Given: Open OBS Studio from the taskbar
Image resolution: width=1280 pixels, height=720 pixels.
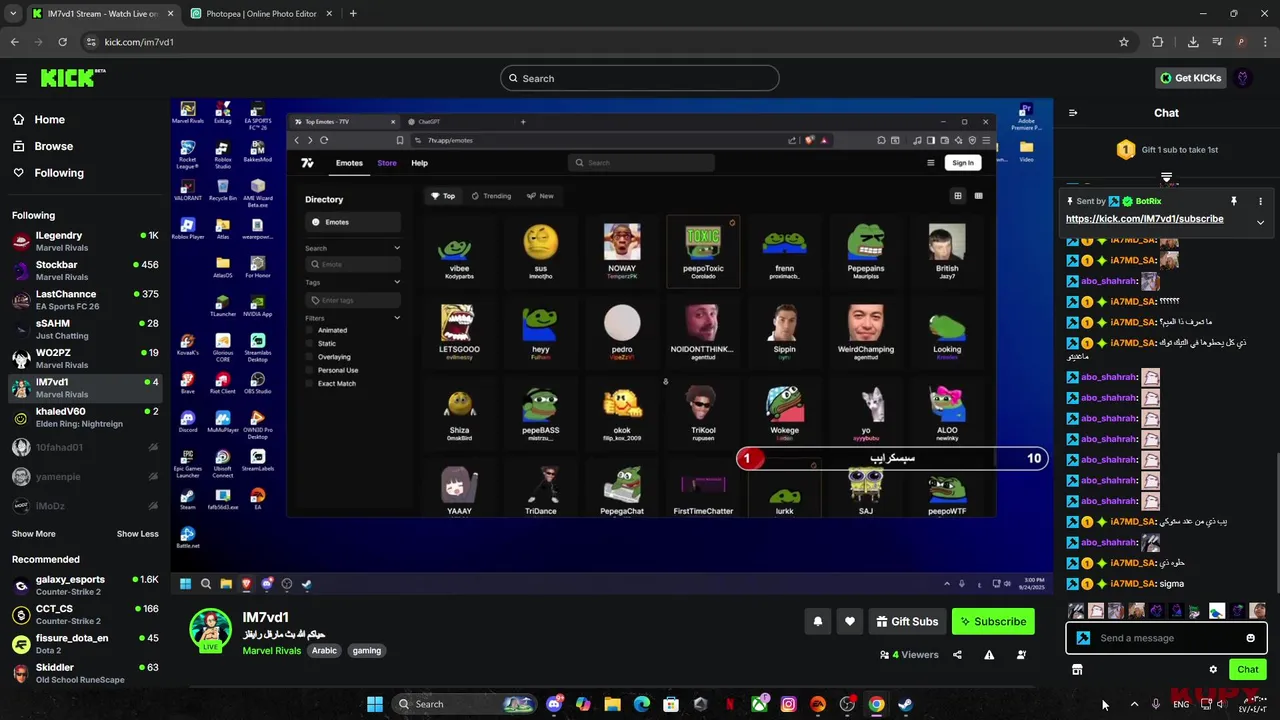Looking at the screenshot, I should click(847, 704).
